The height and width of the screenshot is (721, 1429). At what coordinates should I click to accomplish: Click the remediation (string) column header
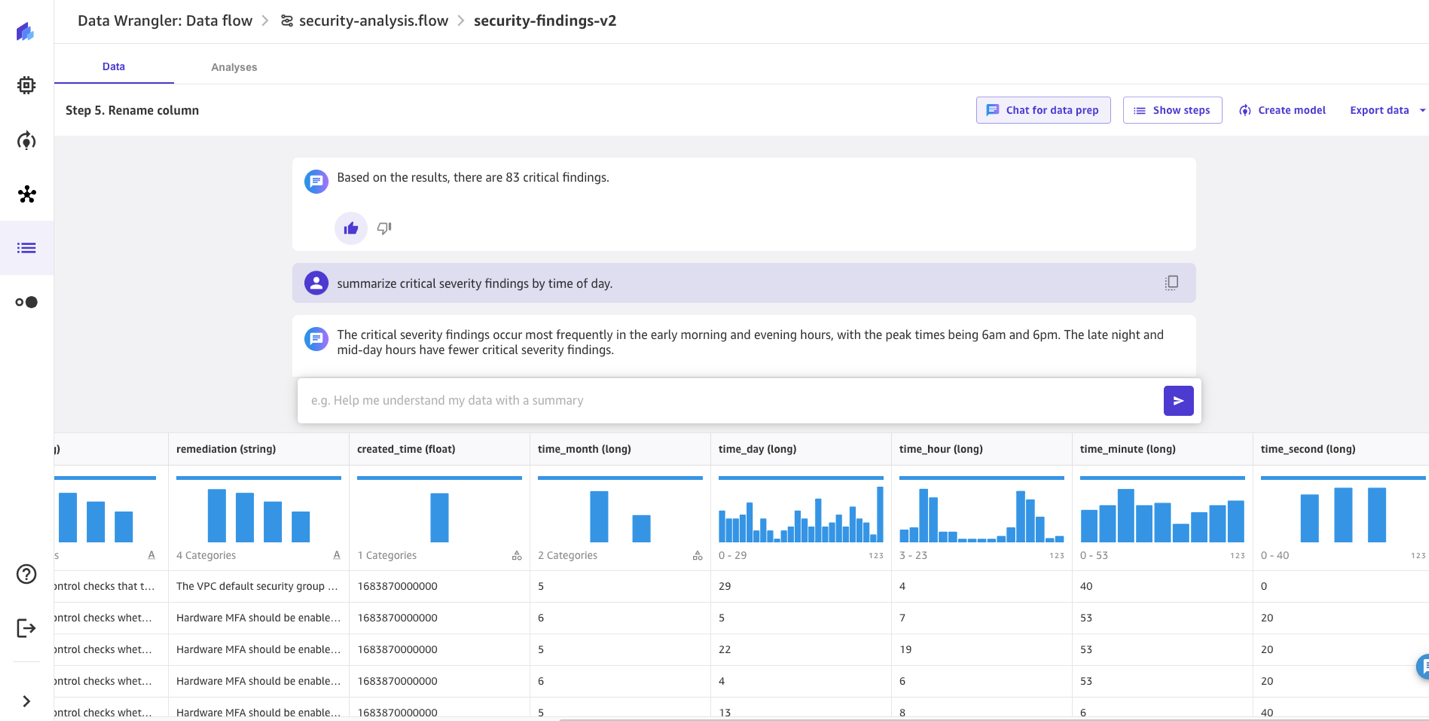pos(259,449)
